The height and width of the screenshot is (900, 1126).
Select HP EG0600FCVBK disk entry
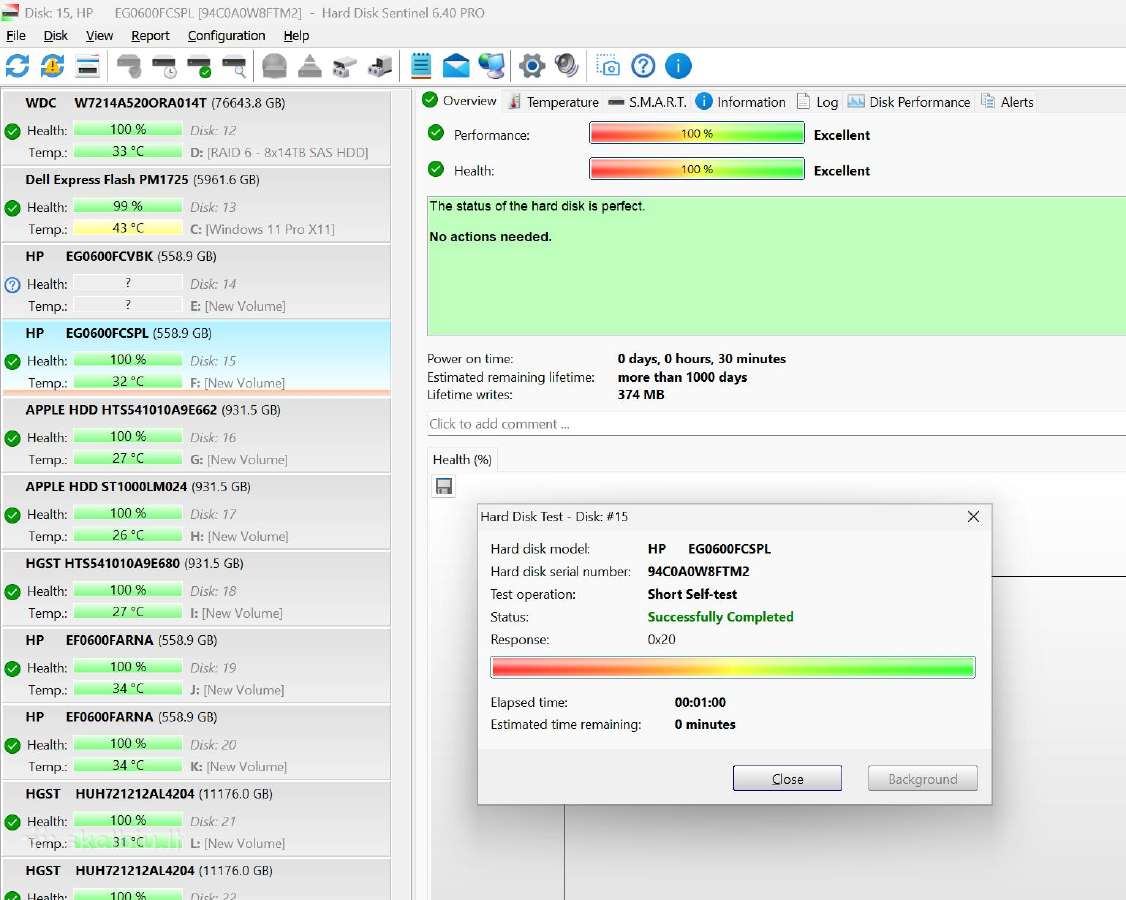[196, 281]
